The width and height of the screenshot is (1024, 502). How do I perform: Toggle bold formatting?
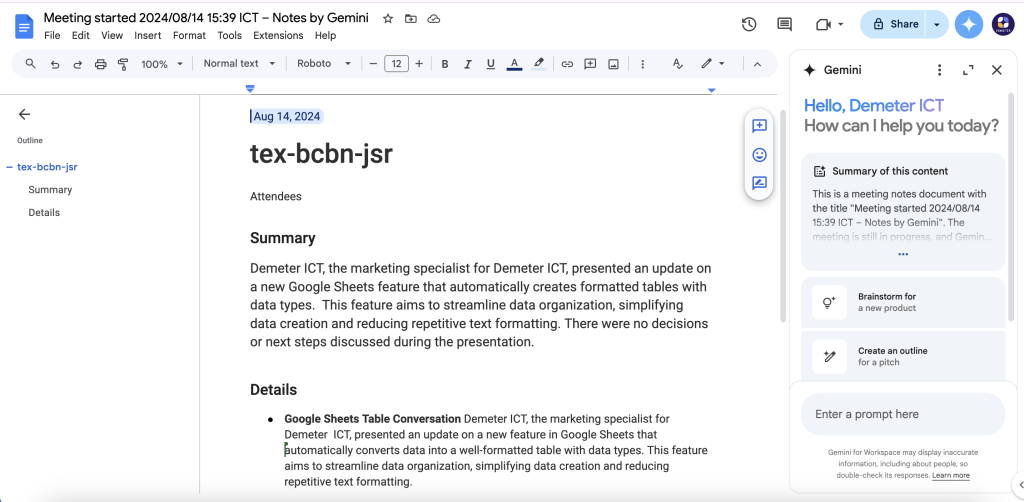click(445, 64)
